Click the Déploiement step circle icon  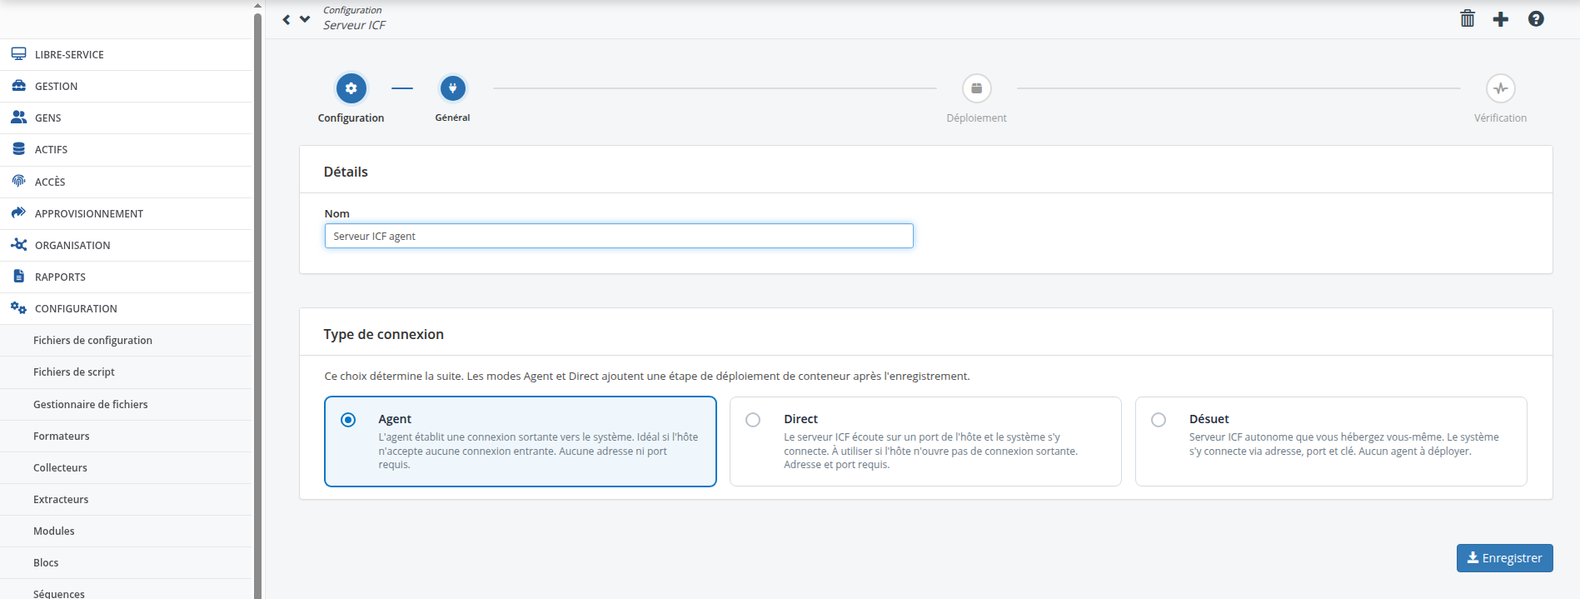[x=977, y=88]
